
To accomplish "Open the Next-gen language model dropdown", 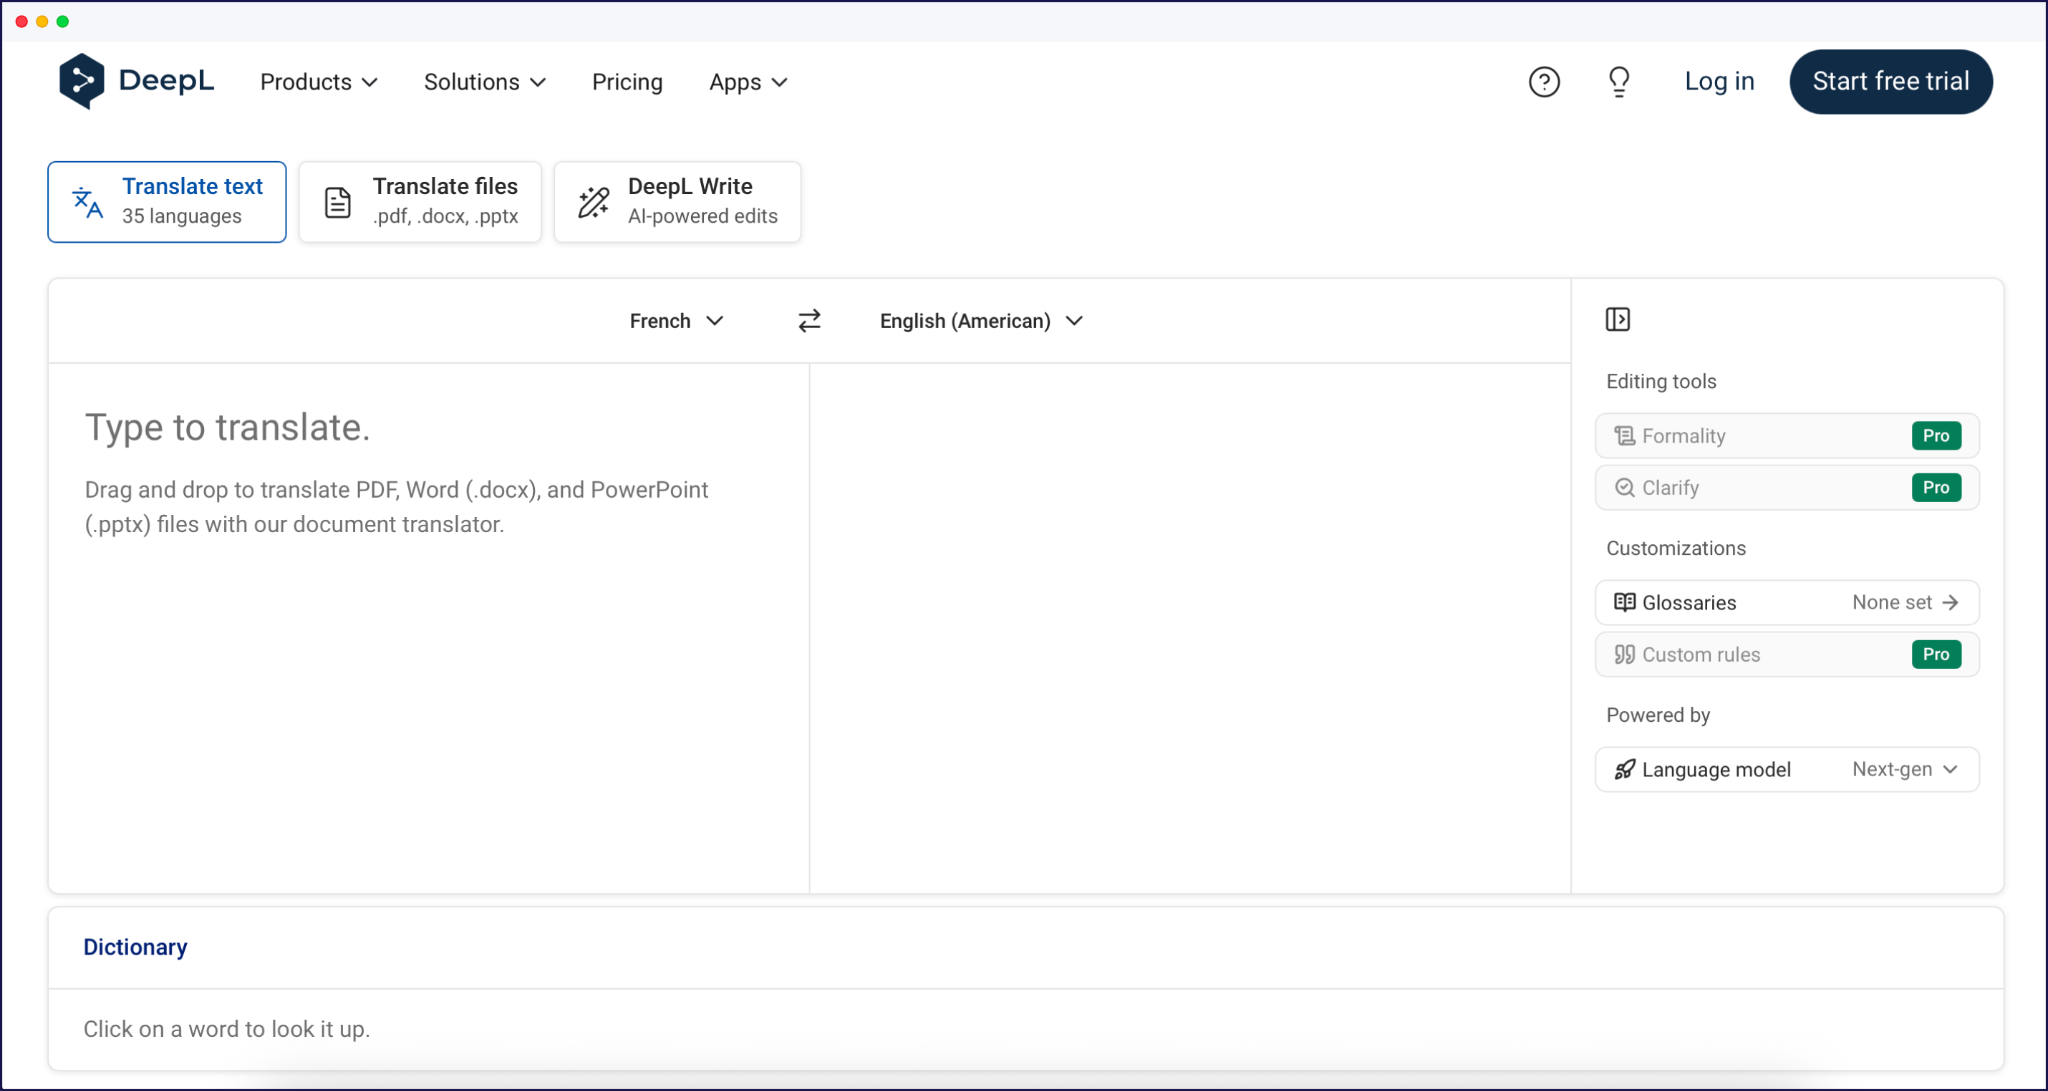I will tap(1786, 769).
